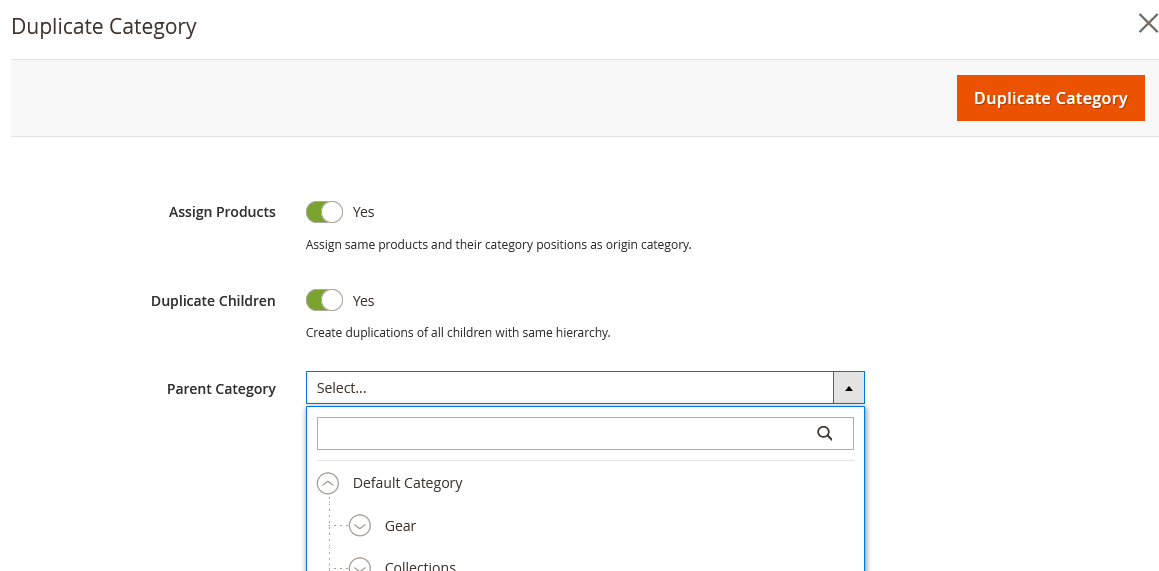Viewport: 1159px width, 571px height.
Task: Click the magnifier search icon
Action: coord(825,434)
